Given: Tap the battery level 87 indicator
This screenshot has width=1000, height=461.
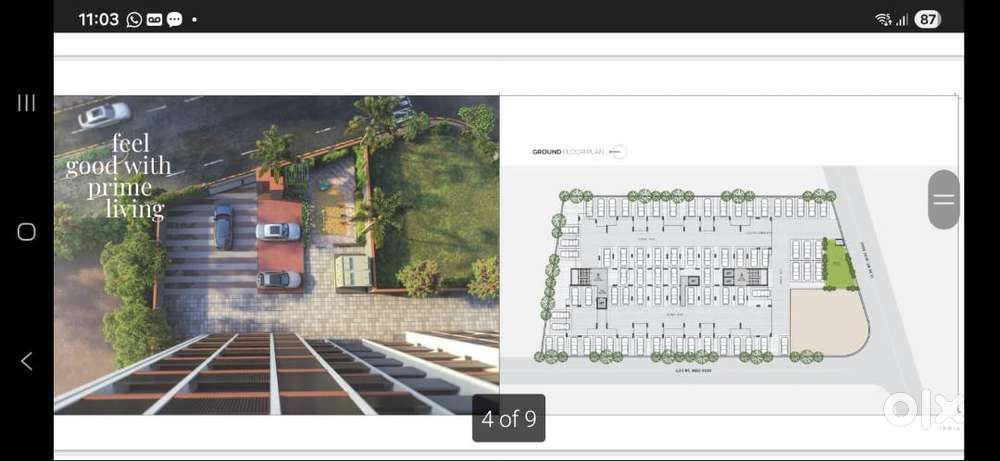Looking at the screenshot, I should pyautogui.click(x=927, y=20).
